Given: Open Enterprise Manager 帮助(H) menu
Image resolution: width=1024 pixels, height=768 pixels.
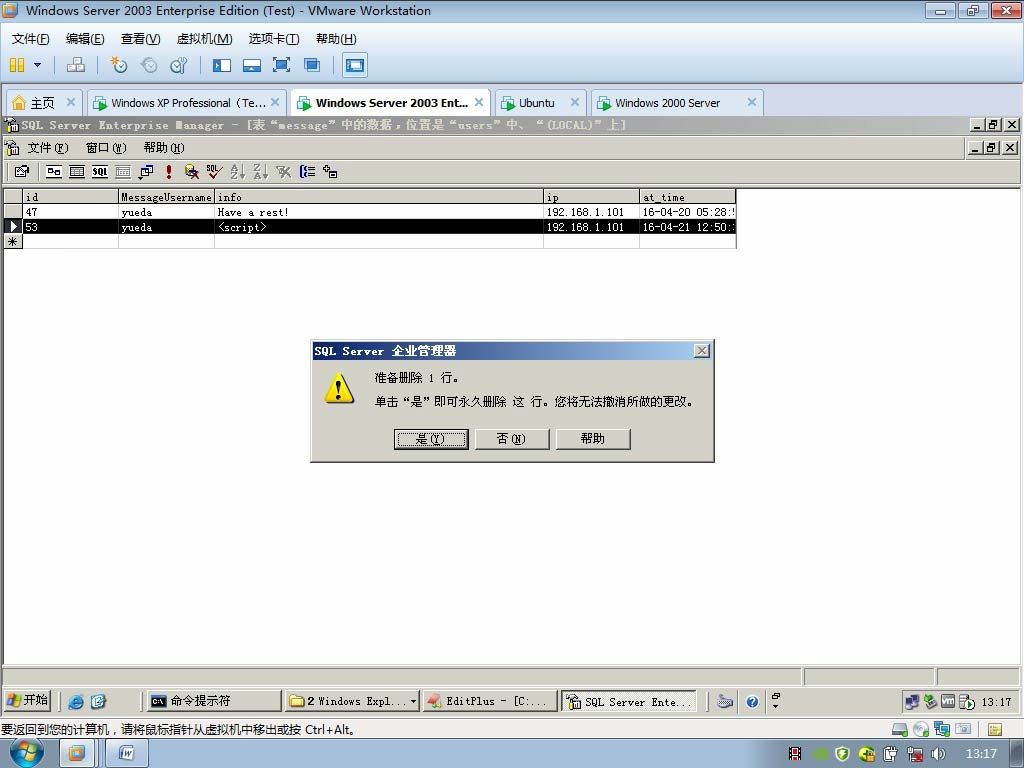Looking at the screenshot, I should pos(164,148).
